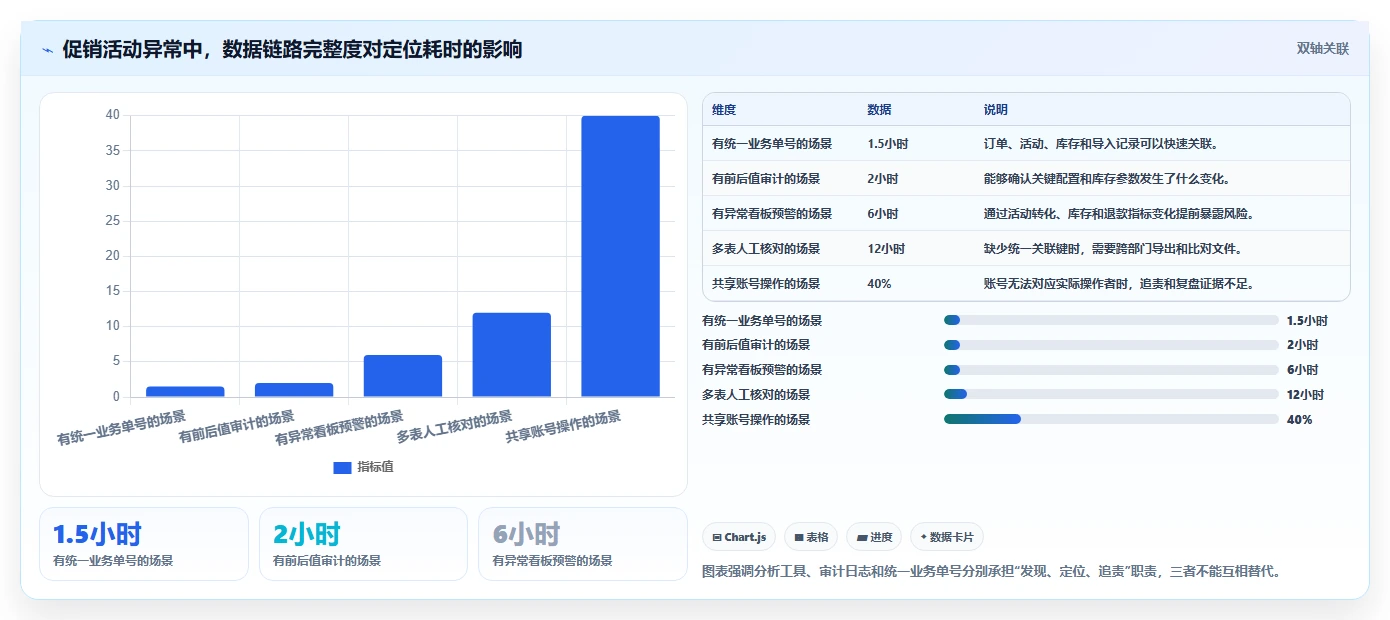Click the lightning icon beside the title
1390x620 pixels.
[x=48, y=50]
